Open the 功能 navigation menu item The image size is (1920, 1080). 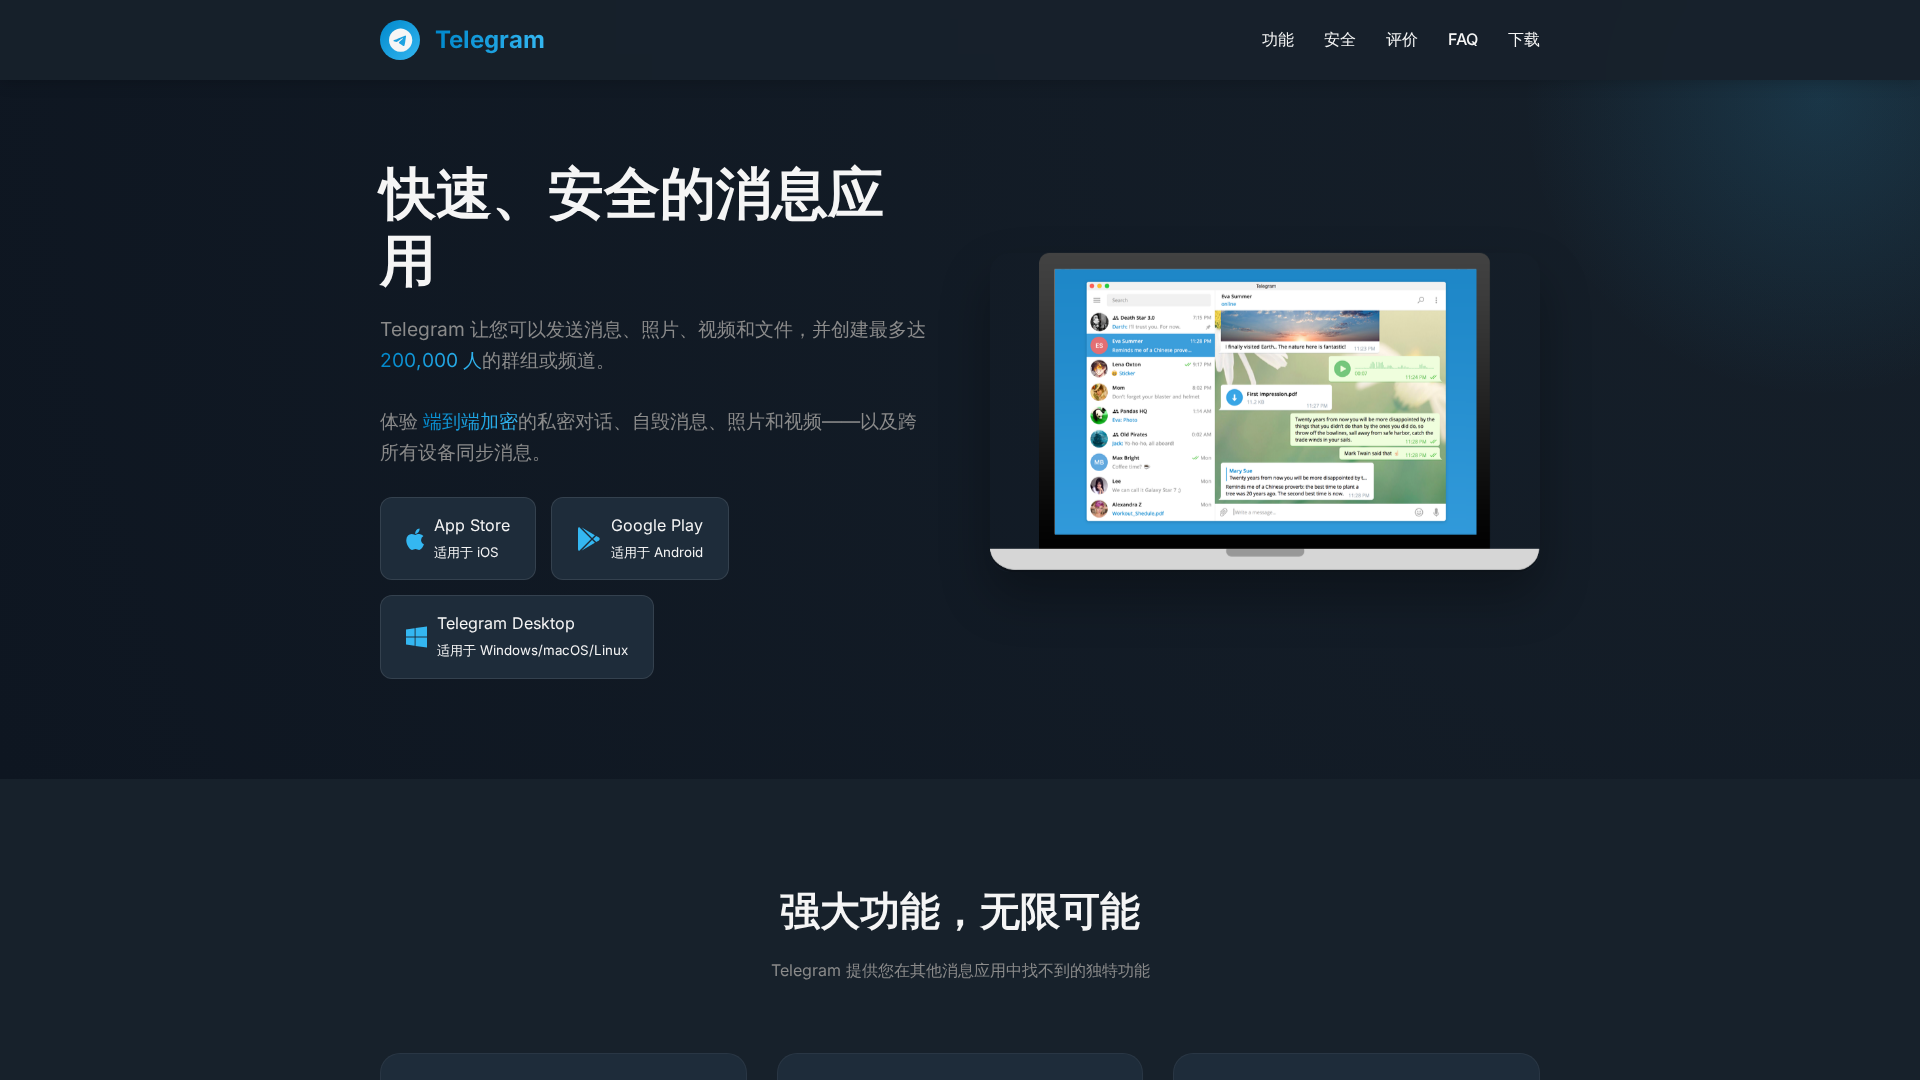pyautogui.click(x=1278, y=40)
